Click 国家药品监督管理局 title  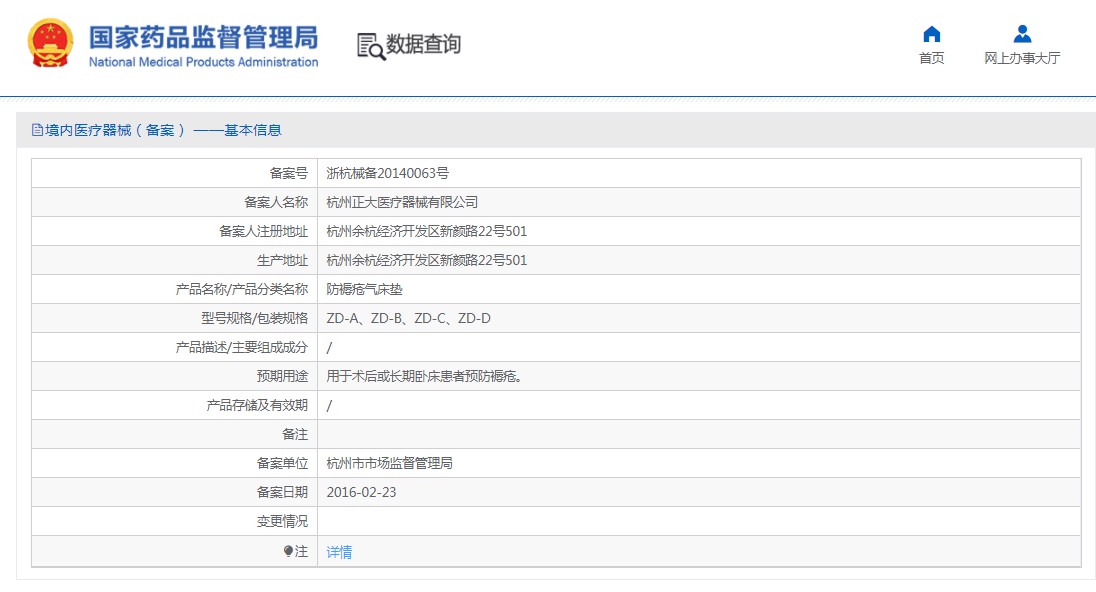pos(203,37)
